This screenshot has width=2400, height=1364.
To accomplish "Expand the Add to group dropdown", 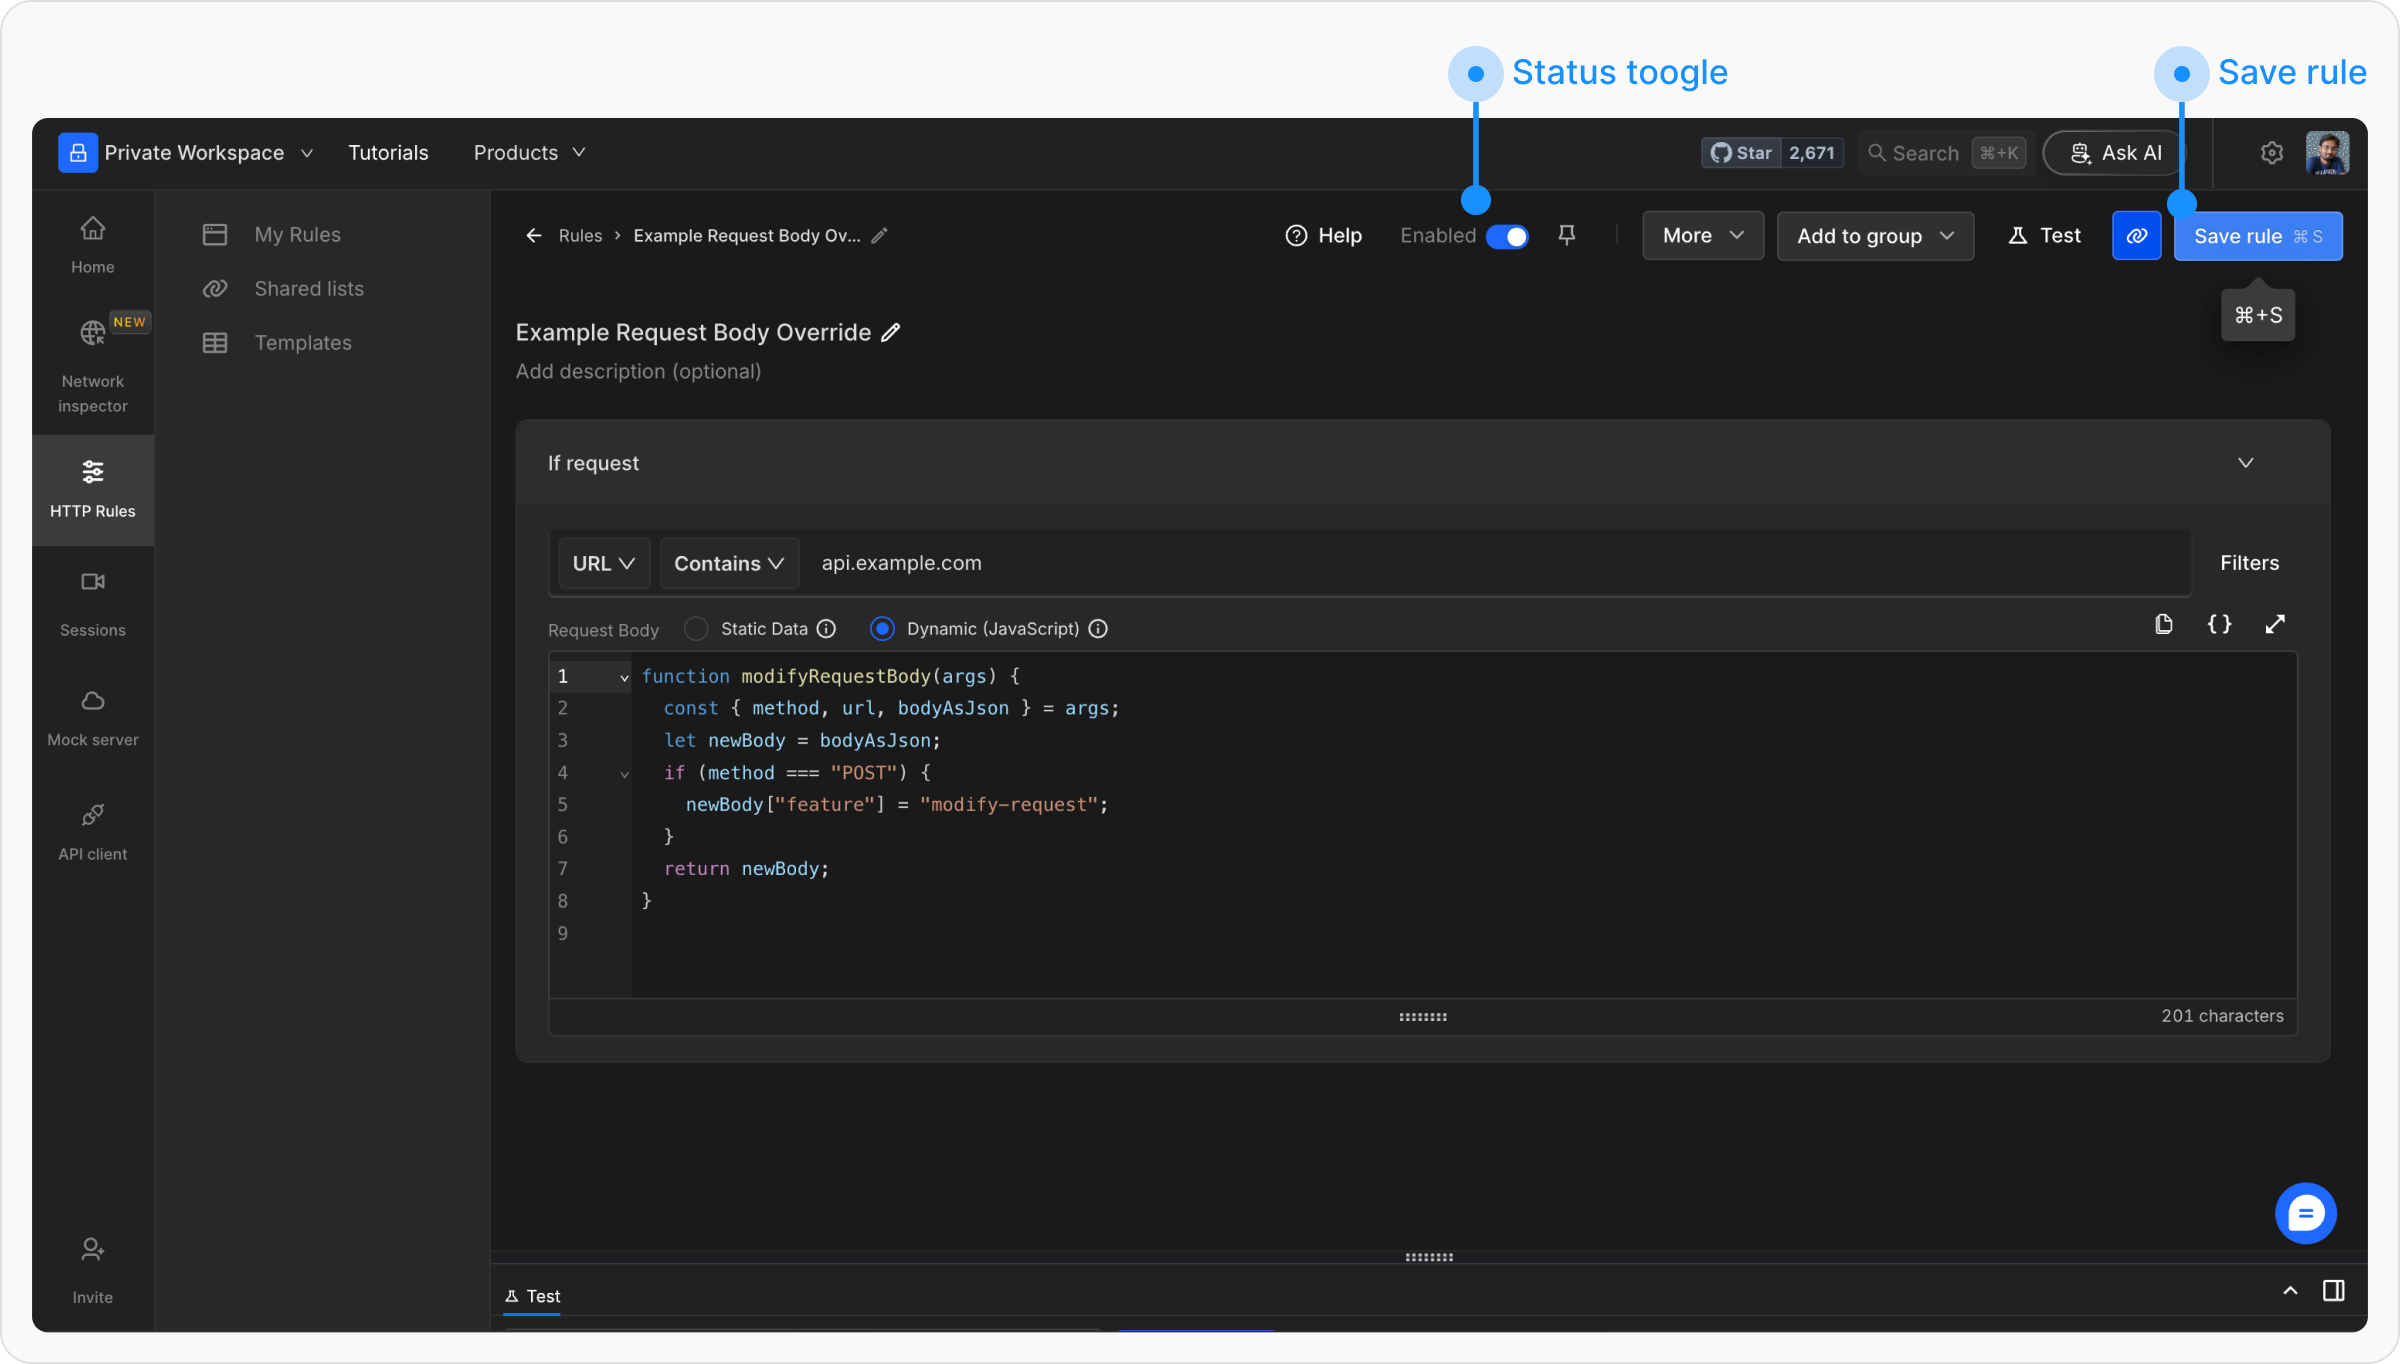I will click(x=1875, y=236).
